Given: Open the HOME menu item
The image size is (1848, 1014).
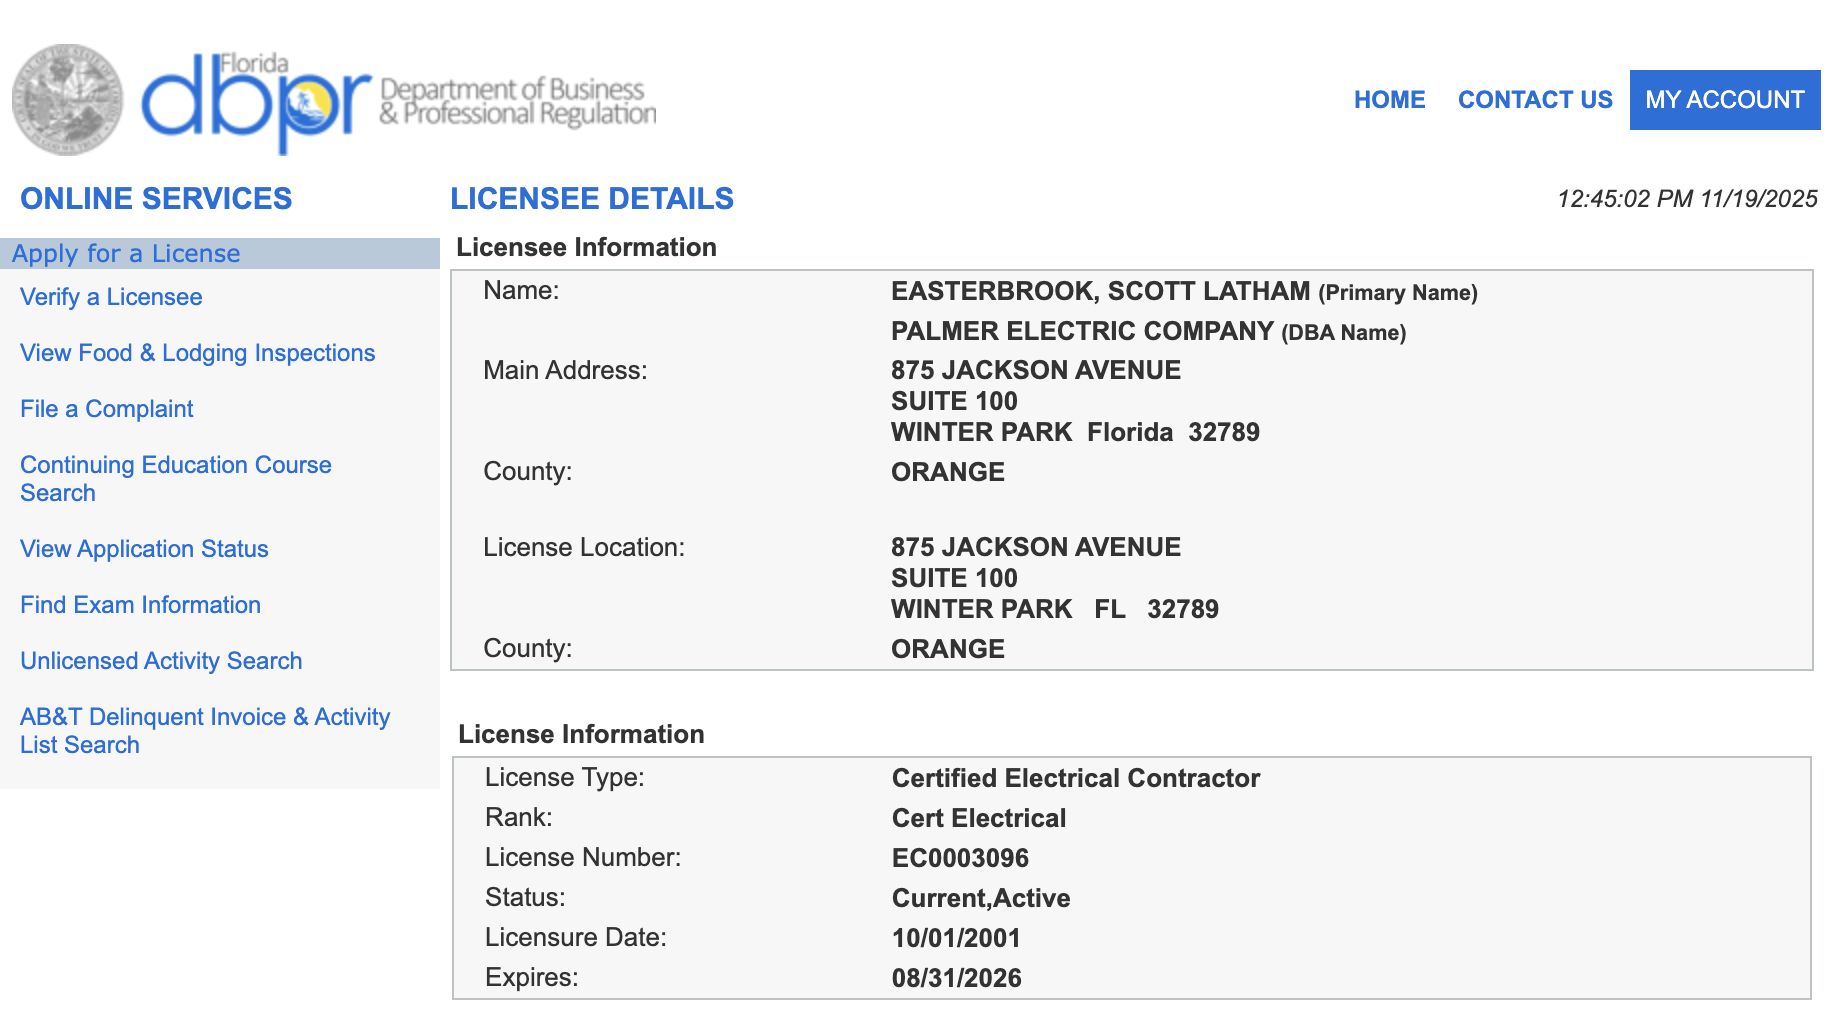Looking at the screenshot, I should [x=1389, y=99].
